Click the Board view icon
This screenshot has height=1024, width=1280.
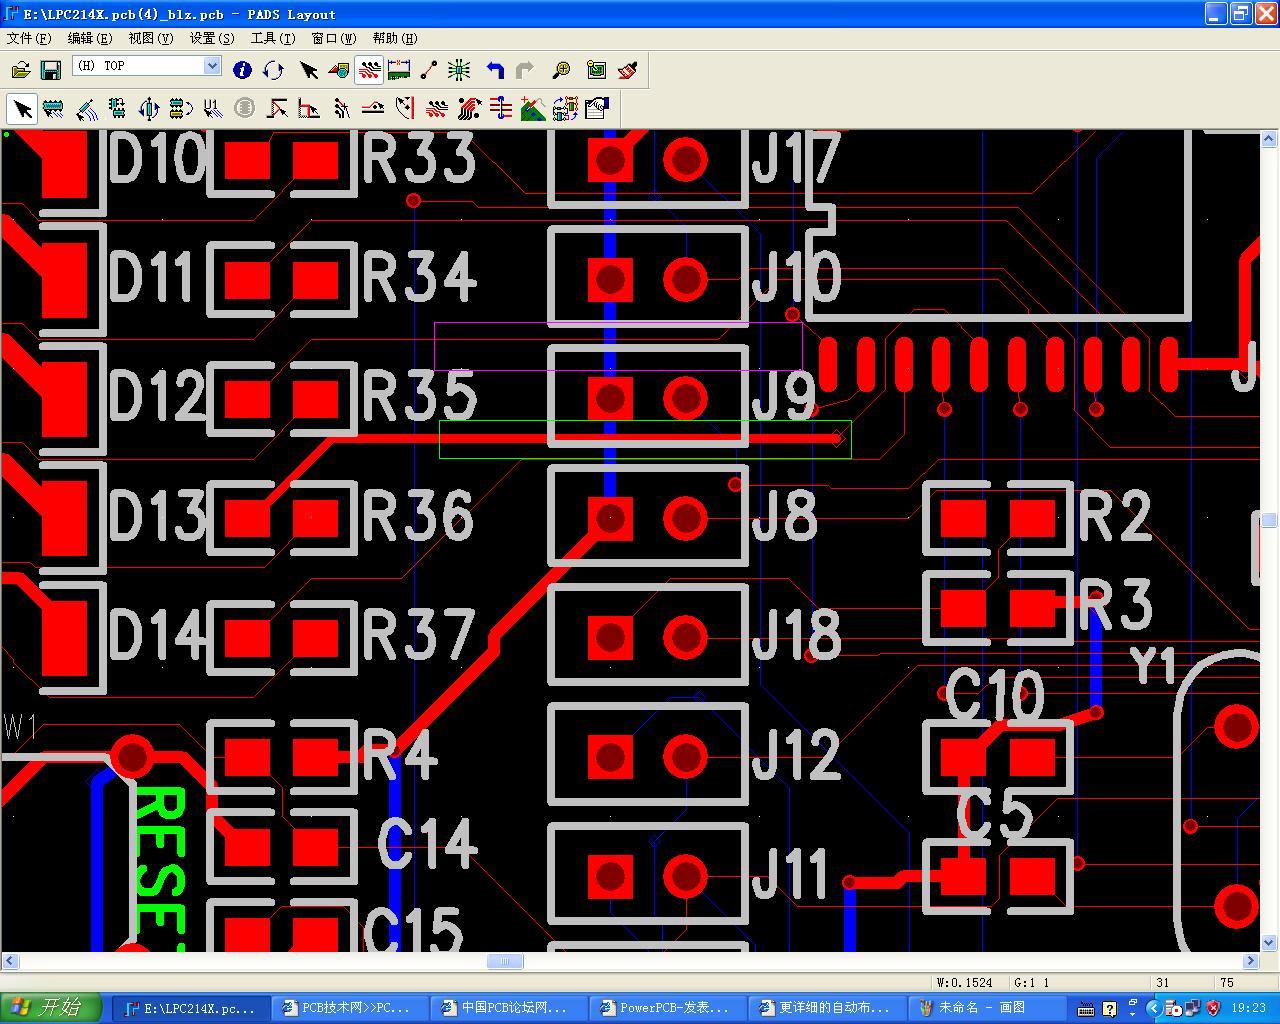[x=596, y=70]
